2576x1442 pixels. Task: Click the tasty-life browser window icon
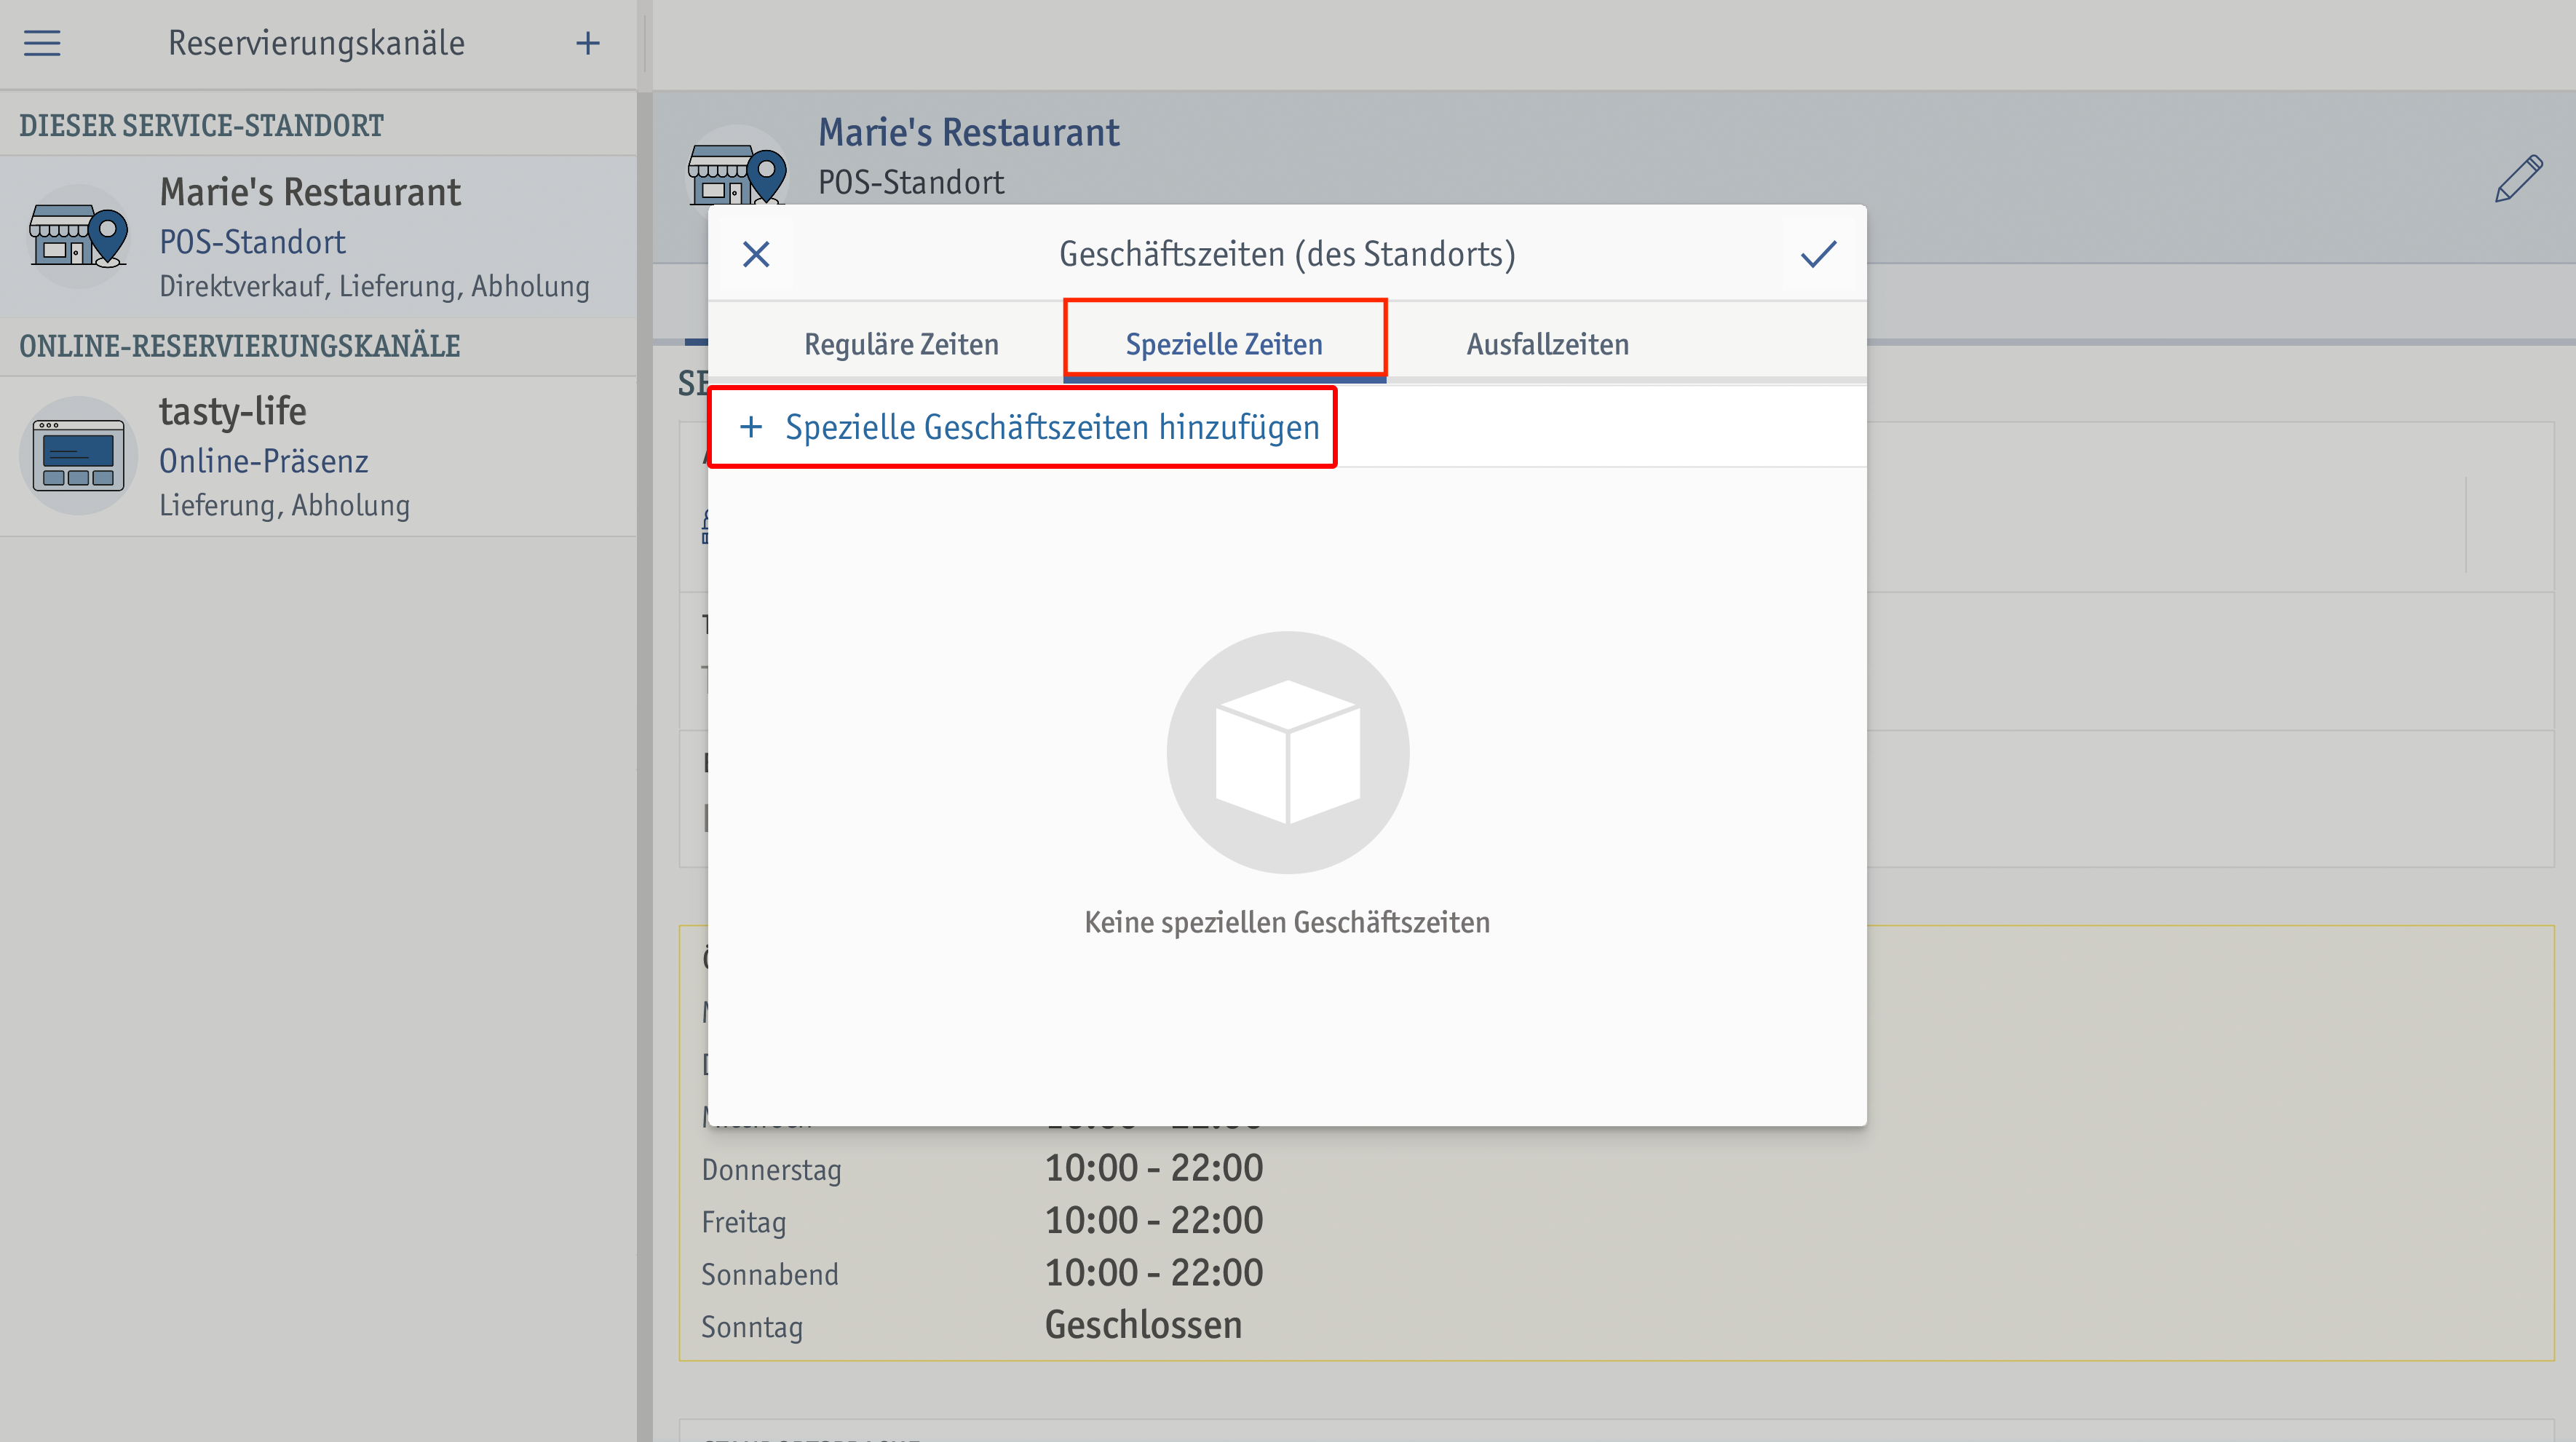pos(78,456)
